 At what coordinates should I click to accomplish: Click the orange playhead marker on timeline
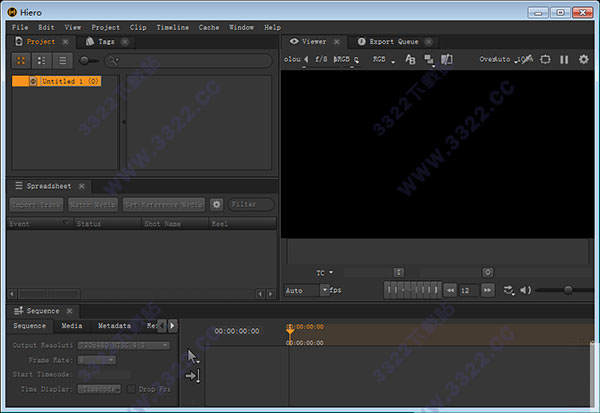[x=290, y=333]
